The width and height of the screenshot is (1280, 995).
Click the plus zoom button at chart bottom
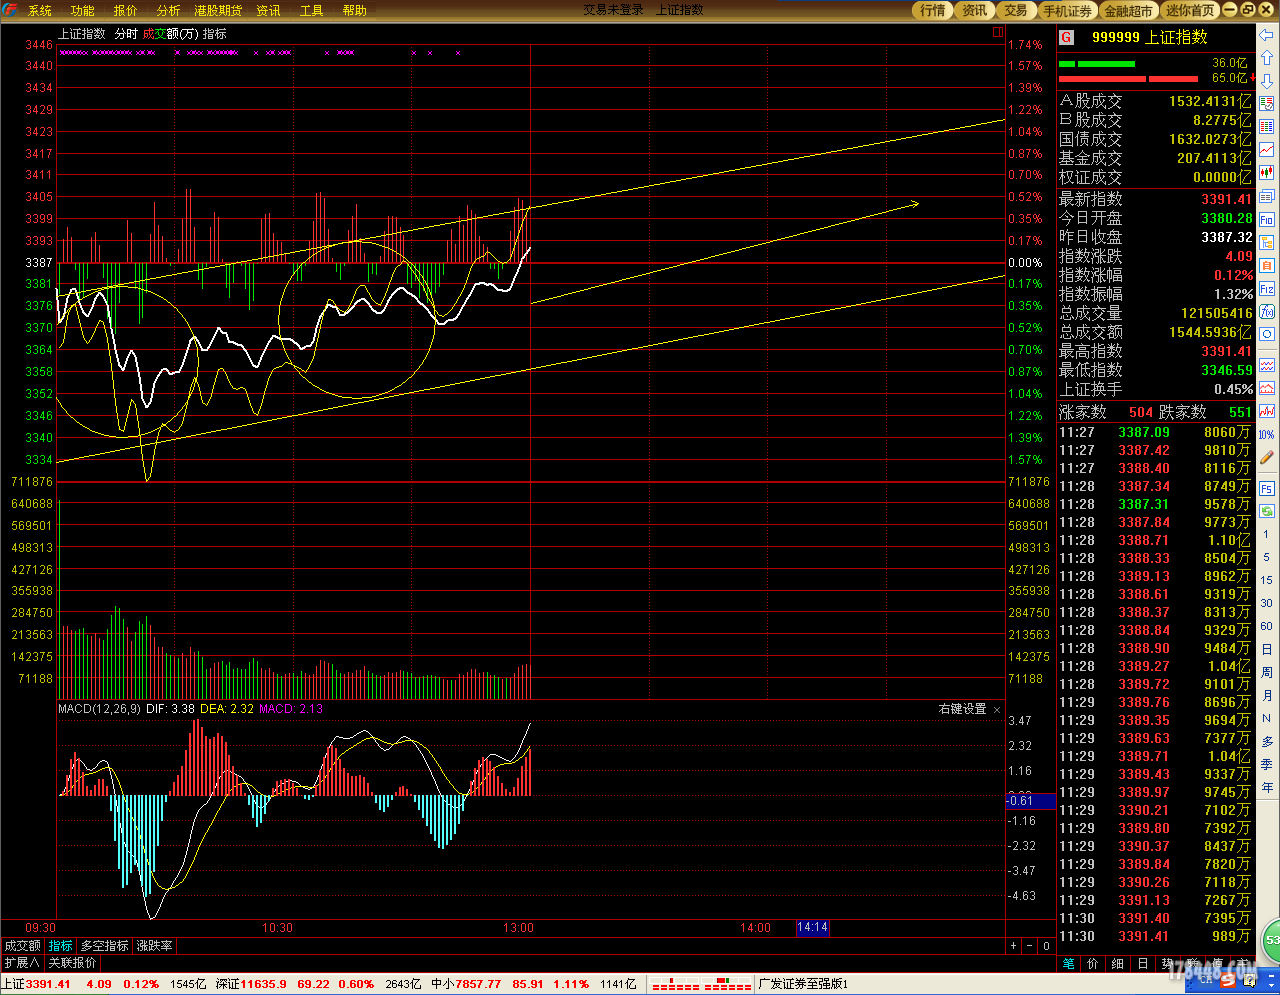click(1013, 945)
